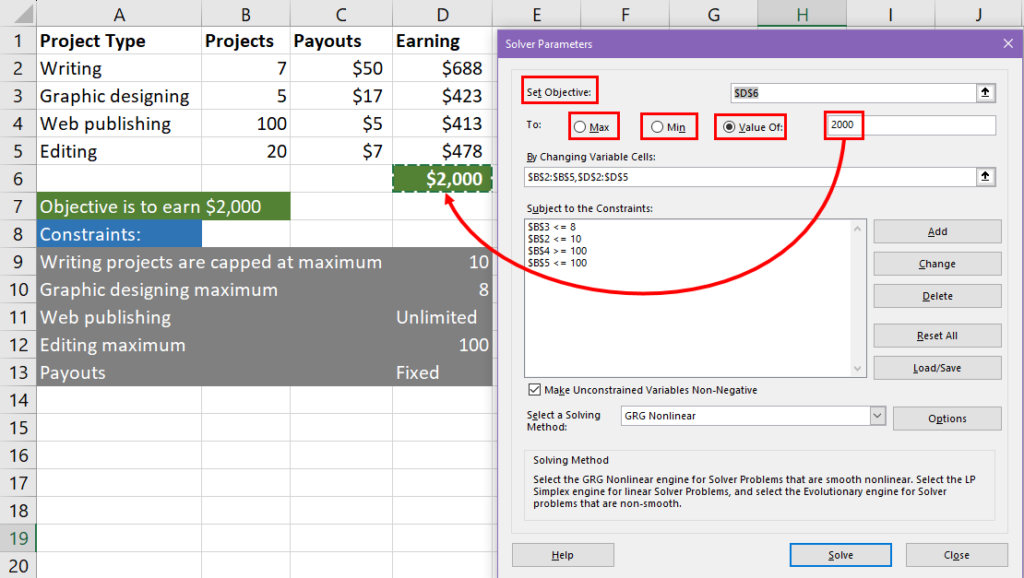Click the Value Of field containing 2000
The image size is (1024, 578).
(911, 125)
